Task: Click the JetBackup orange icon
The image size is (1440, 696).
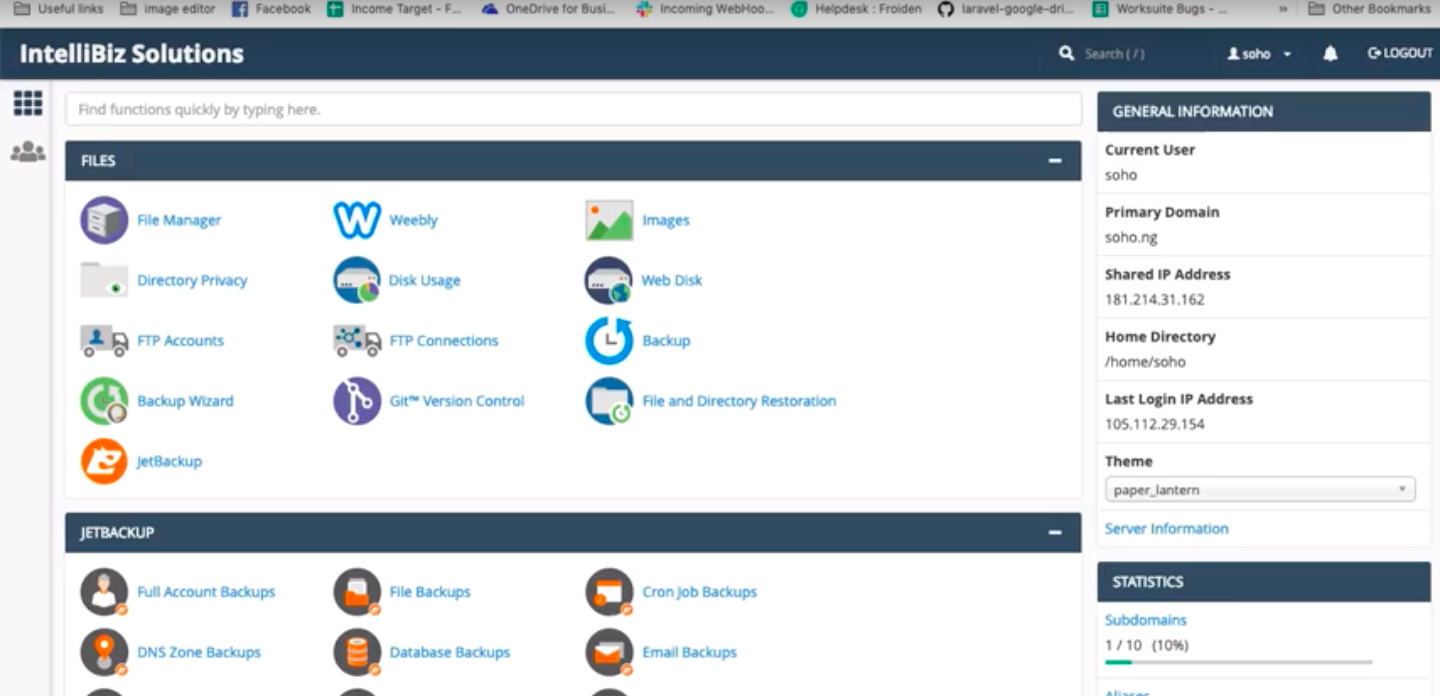Action: [104, 461]
